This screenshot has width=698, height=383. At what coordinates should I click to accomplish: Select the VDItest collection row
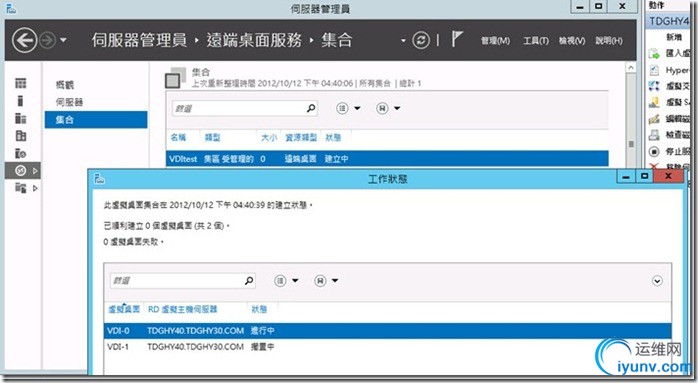[387, 159]
